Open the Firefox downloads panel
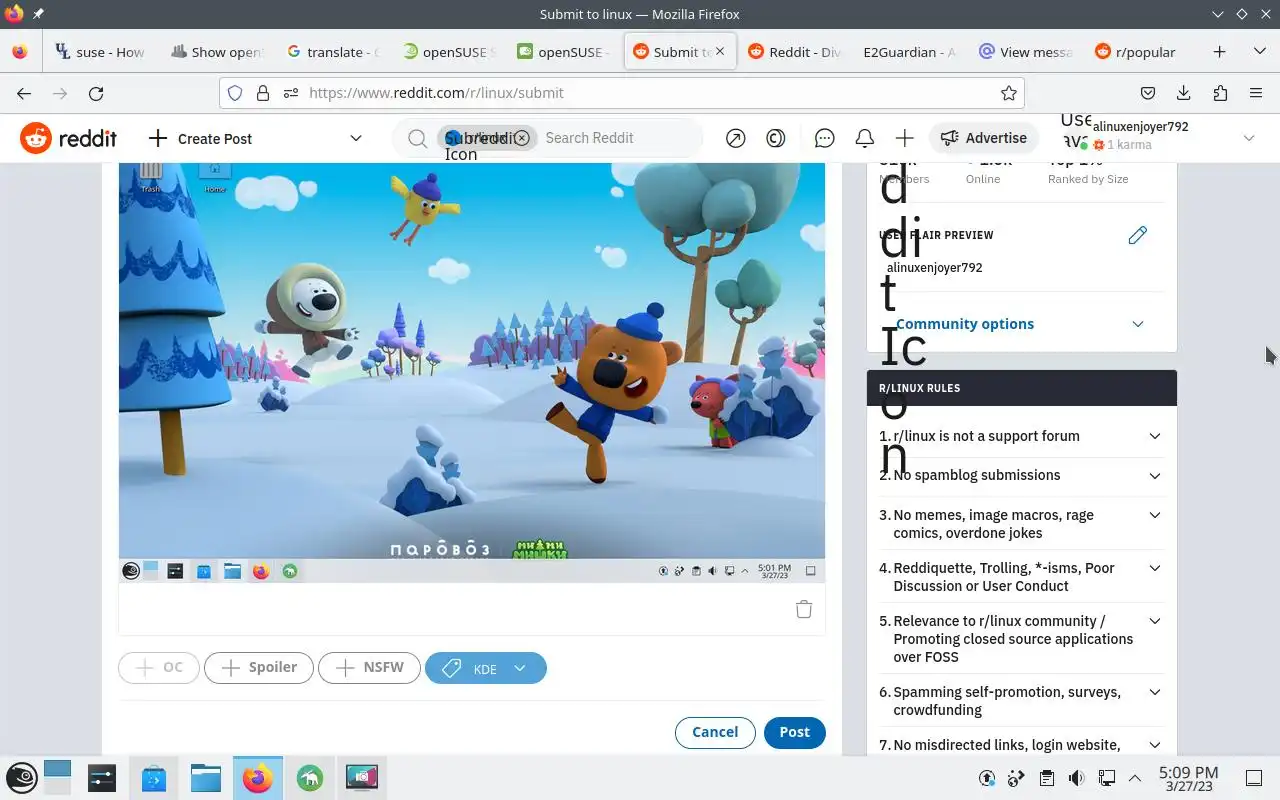The width and height of the screenshot is (1280, 800). 1184,93
